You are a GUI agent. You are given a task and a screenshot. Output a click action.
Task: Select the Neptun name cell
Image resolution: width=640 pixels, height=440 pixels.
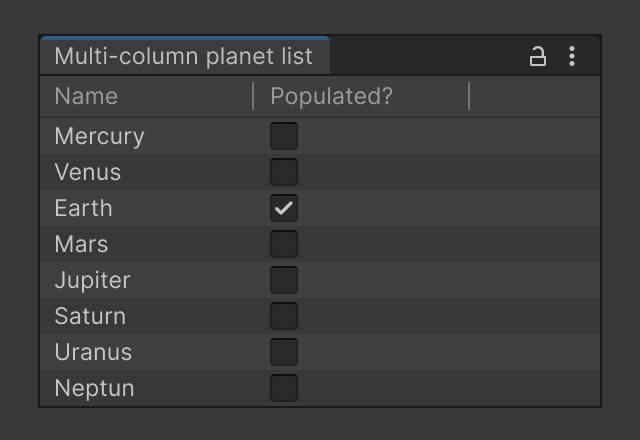coord(147,387)
